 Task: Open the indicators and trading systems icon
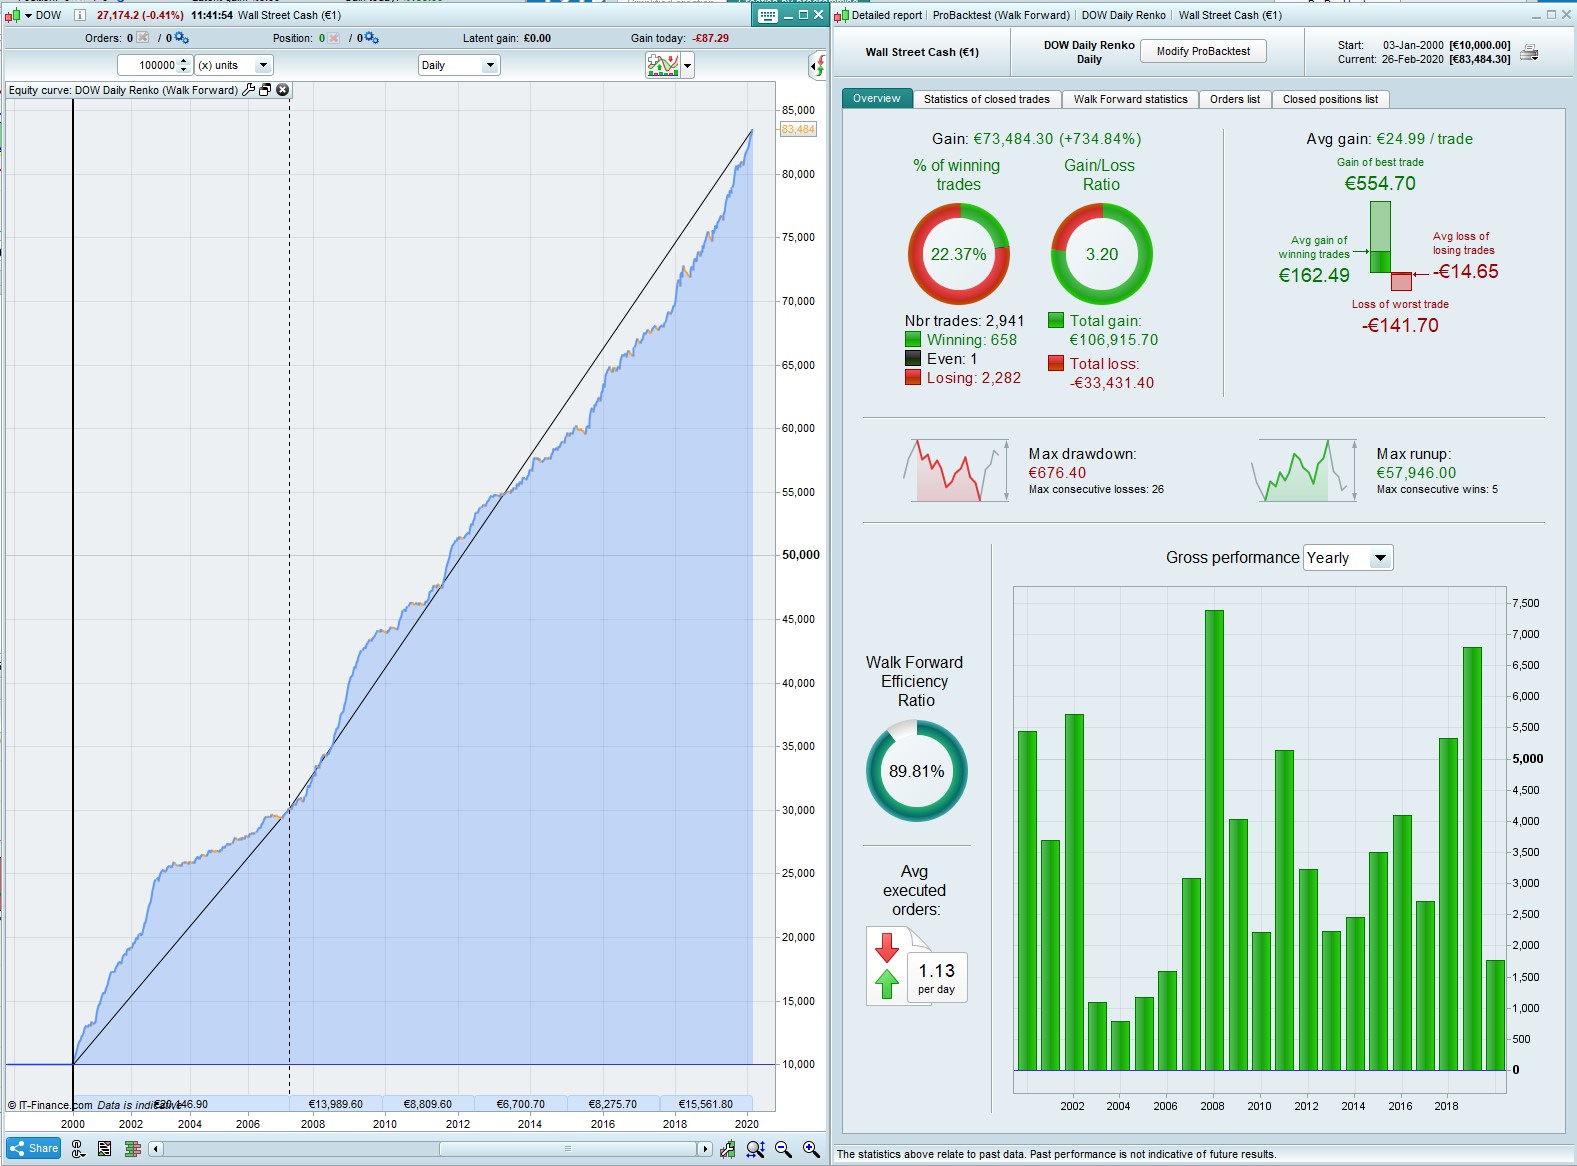(x=663, y=66)
